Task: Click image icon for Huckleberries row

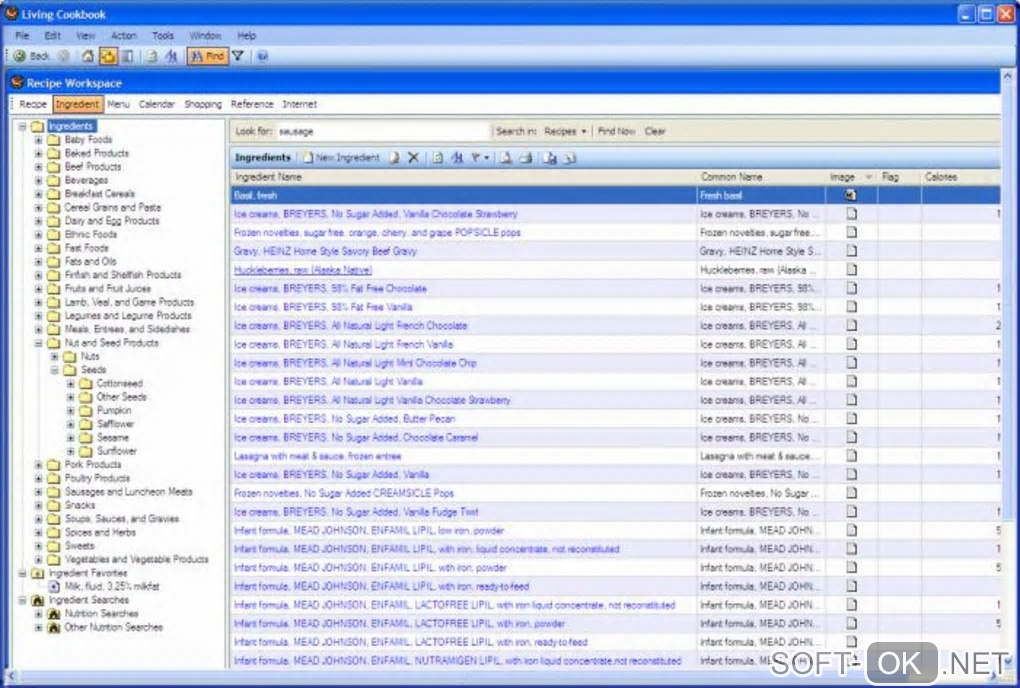Action: [x=852, y=269]
